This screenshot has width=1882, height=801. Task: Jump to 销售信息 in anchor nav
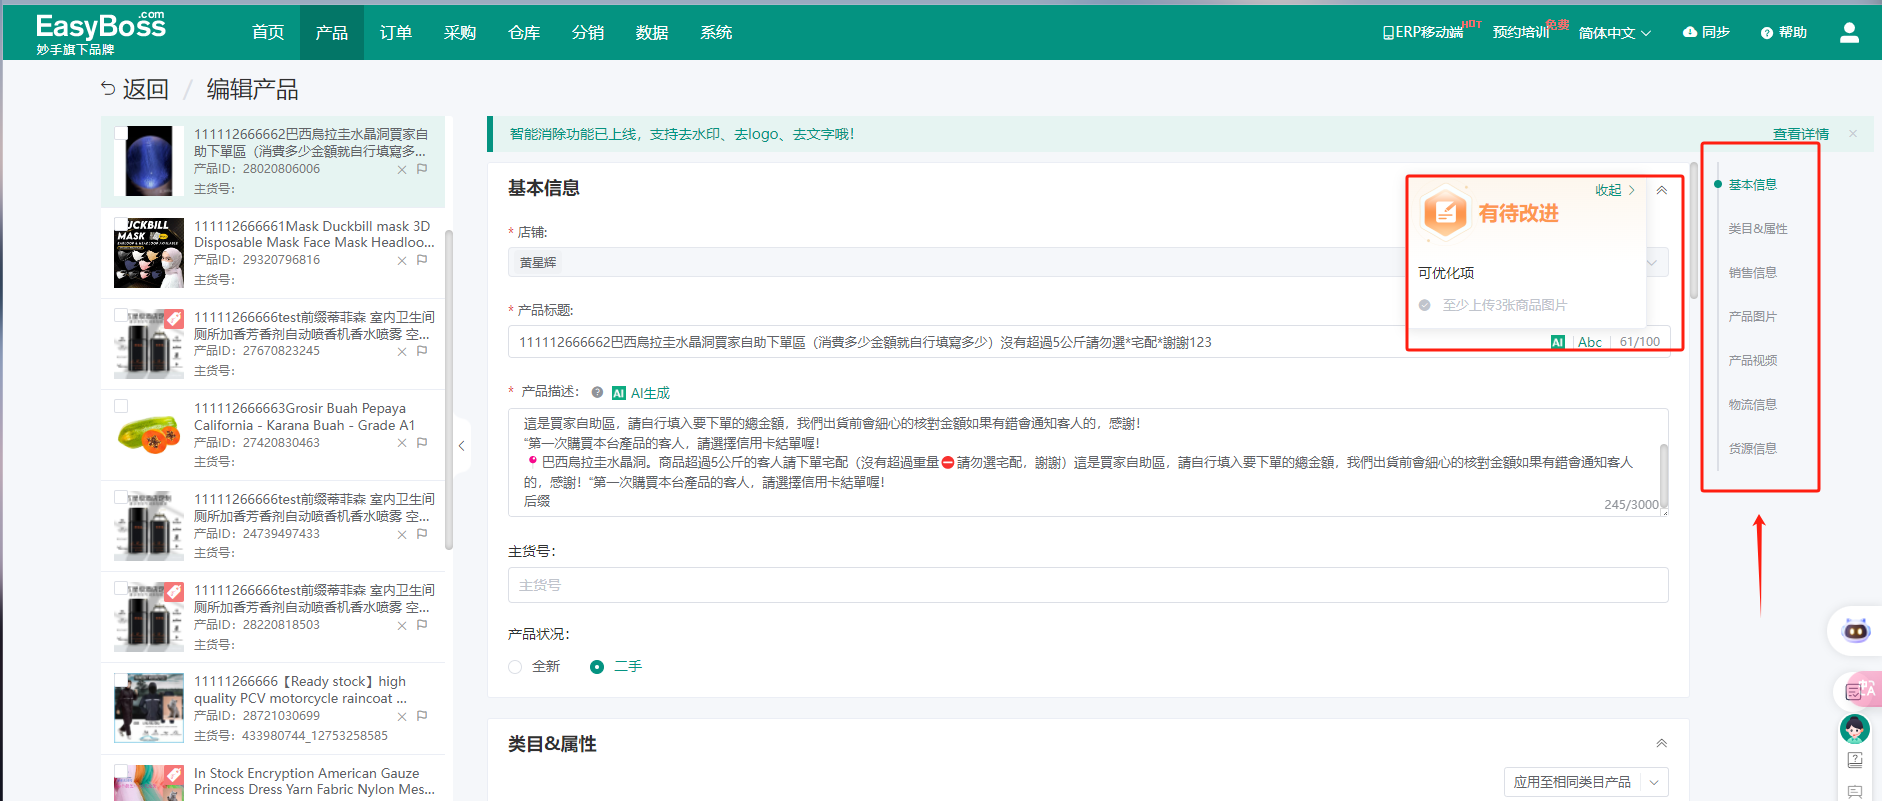[x=1752, y=272]
